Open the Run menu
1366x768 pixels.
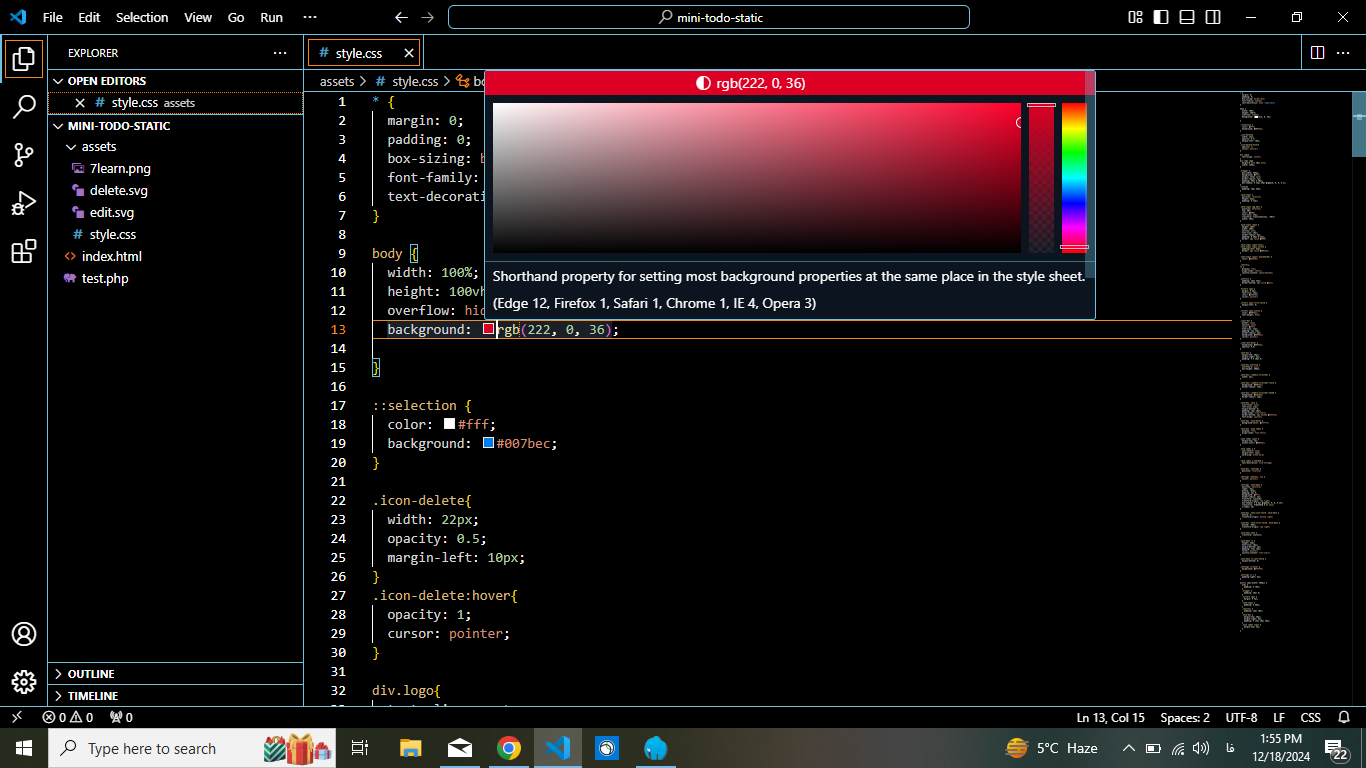271,17
